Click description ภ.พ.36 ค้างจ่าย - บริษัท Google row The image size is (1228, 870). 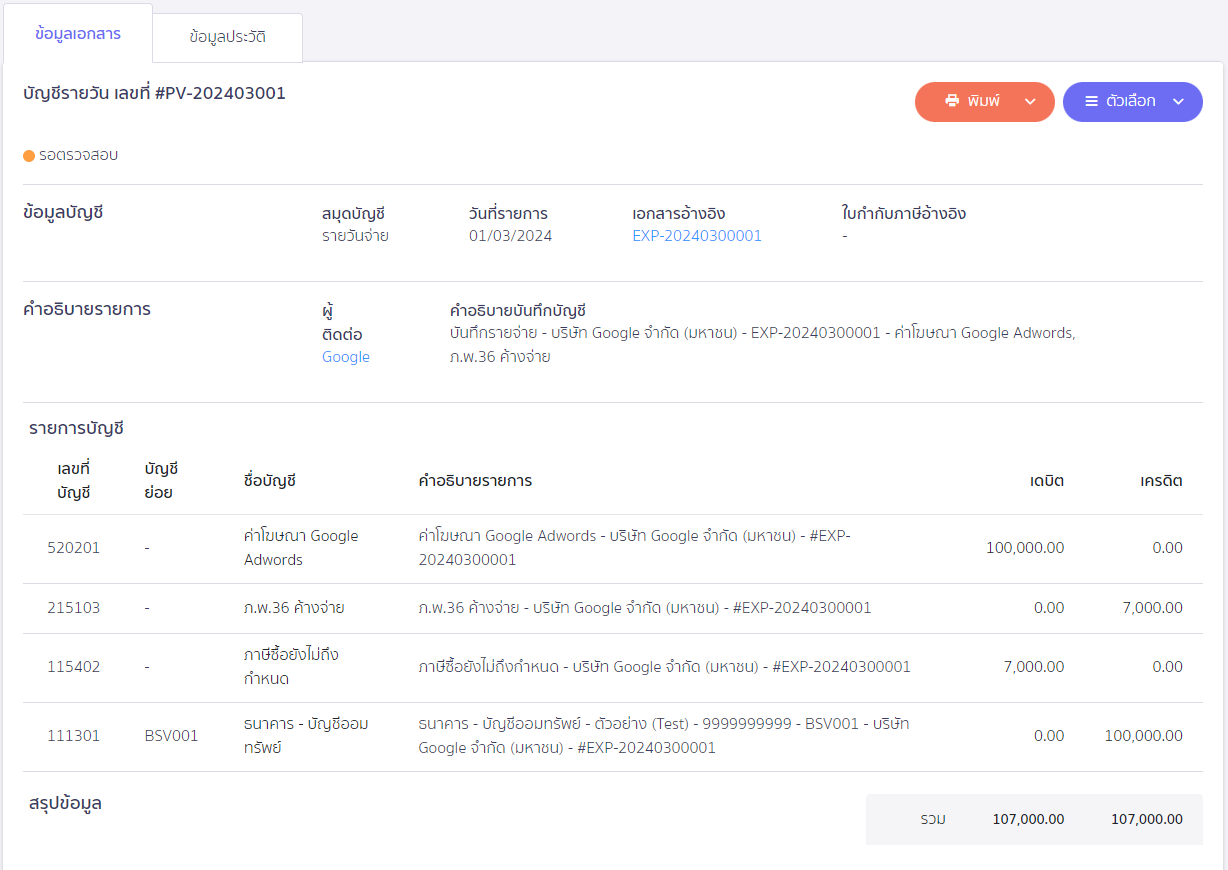(645, 608)
